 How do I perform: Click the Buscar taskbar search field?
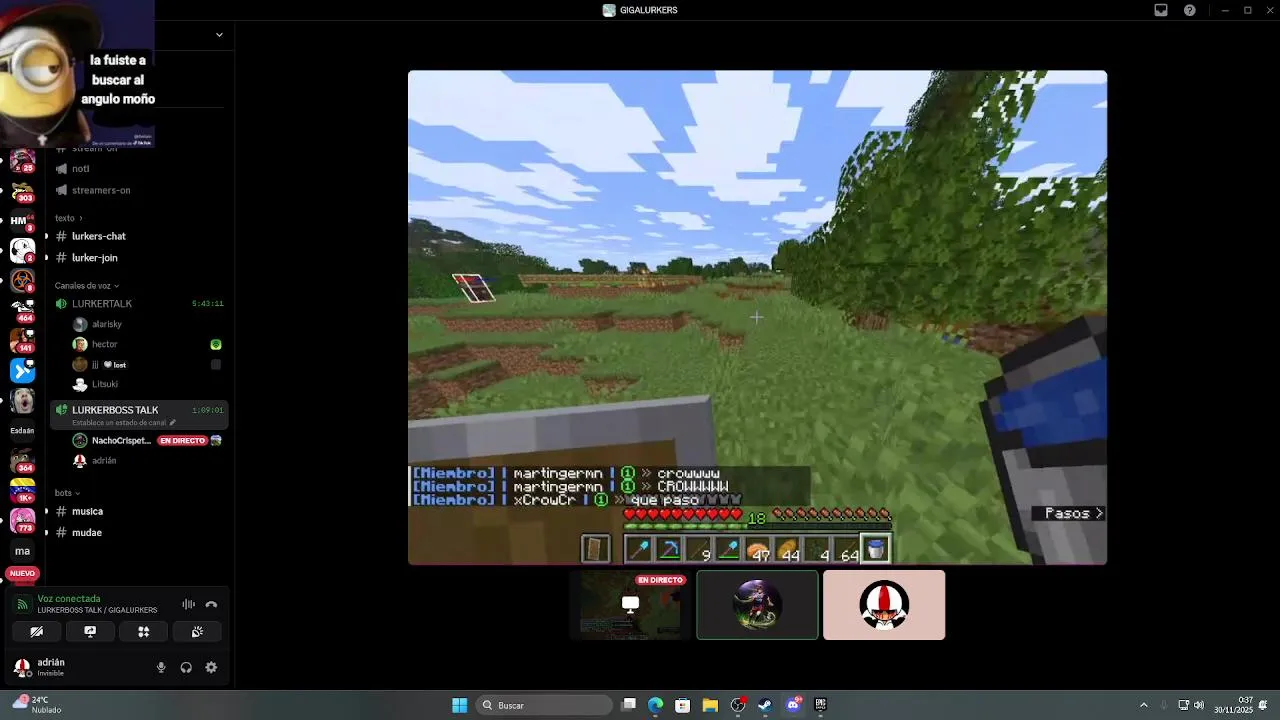click(x=544, y=705)
